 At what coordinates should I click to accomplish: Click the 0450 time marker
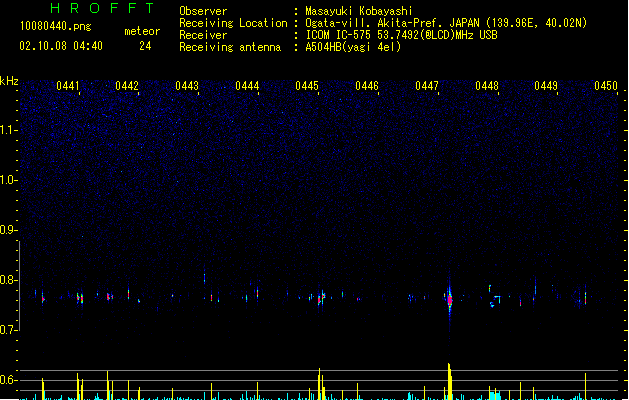(x=606, y=86)
